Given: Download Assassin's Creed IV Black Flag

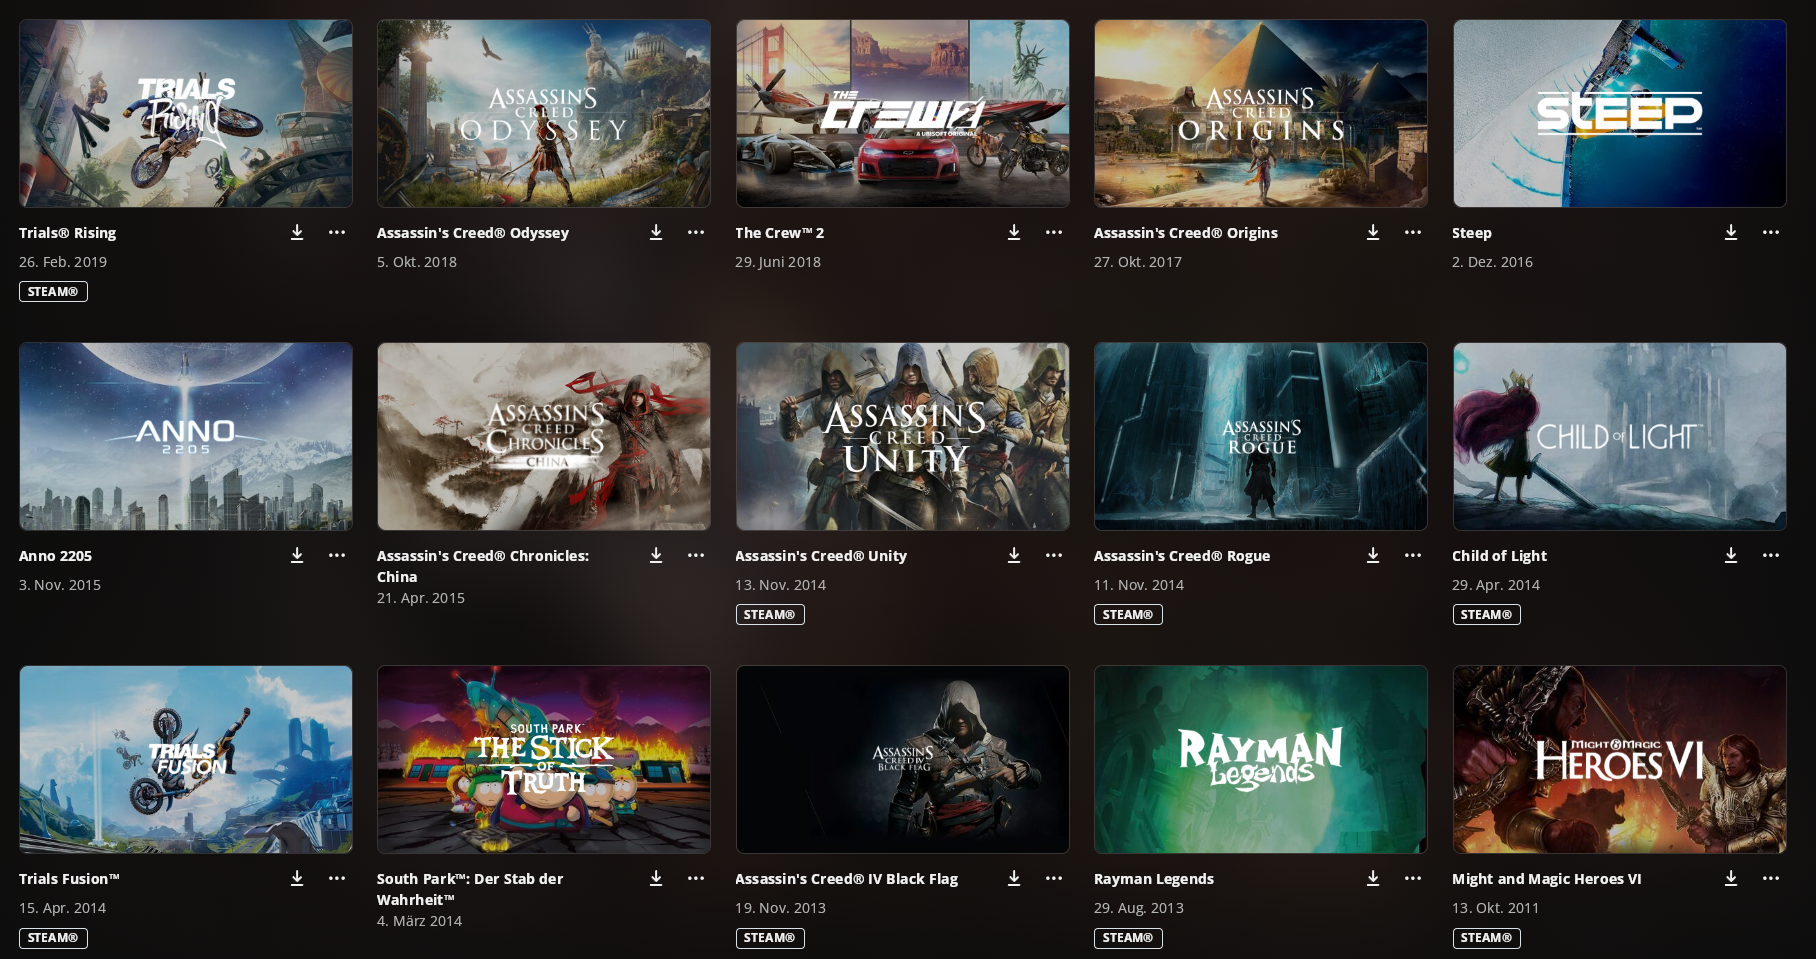Looking at the screenshot, I should (1014, 878).
